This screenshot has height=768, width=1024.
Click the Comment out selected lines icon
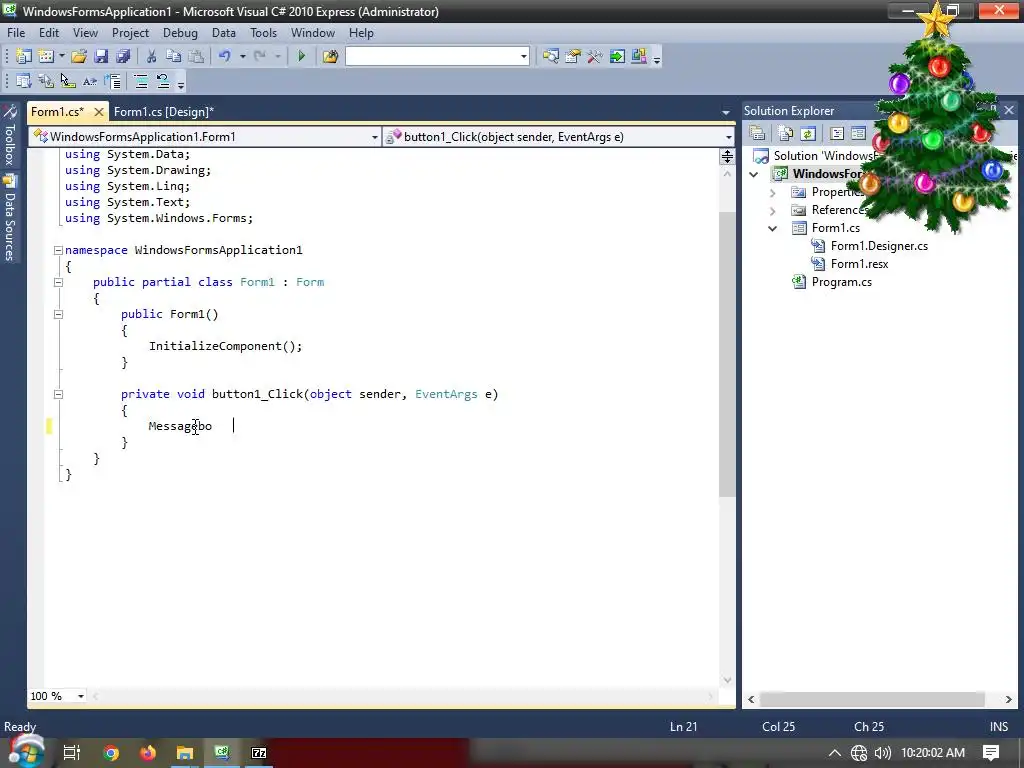coord(140,82)
